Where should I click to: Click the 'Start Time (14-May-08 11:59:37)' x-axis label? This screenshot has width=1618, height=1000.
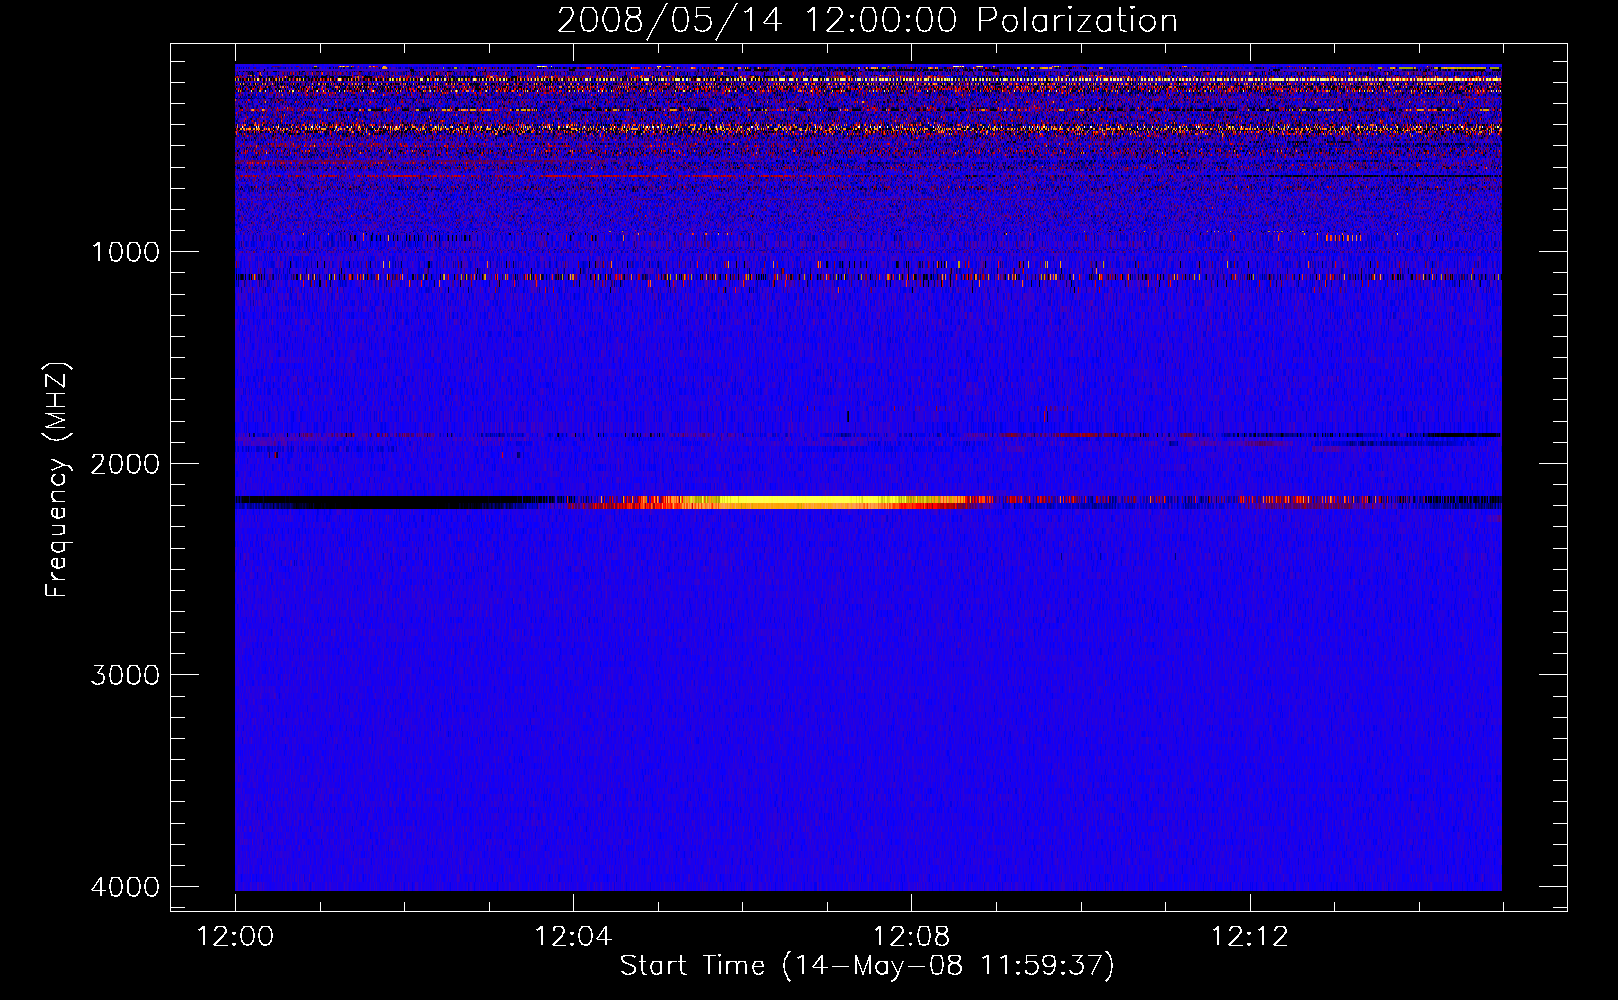pyautogui.click(x=867, y=966)
